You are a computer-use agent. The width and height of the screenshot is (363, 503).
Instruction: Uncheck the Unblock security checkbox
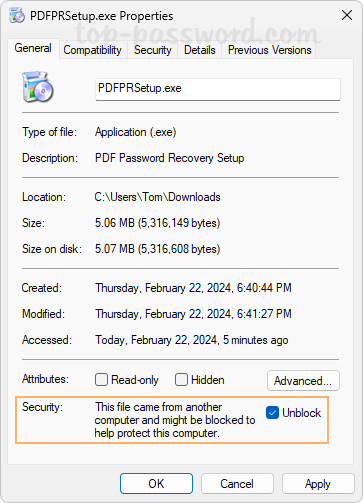click(272, 413)
